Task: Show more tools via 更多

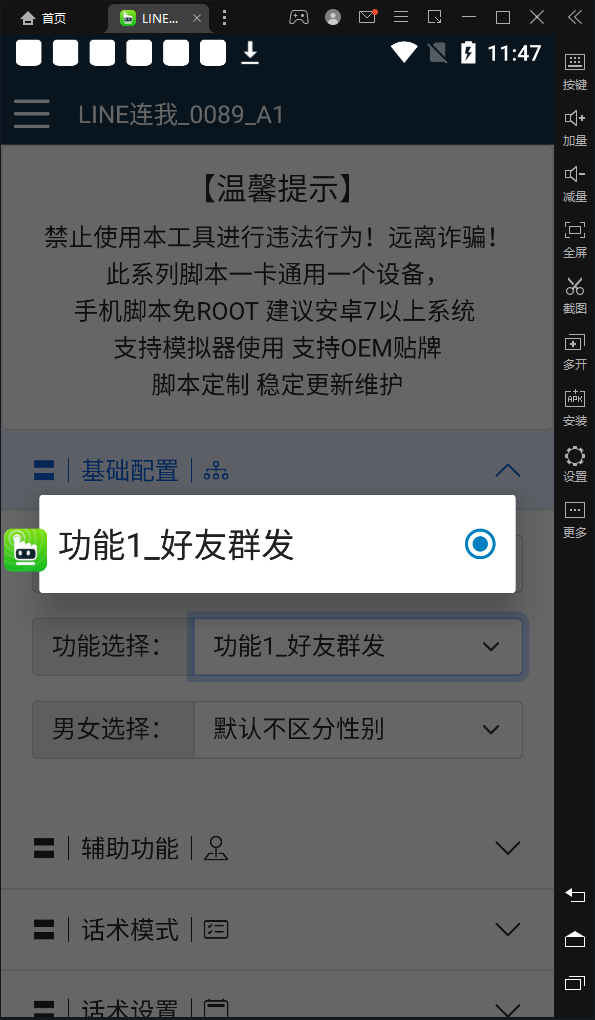Action: [x=574, y=519]
